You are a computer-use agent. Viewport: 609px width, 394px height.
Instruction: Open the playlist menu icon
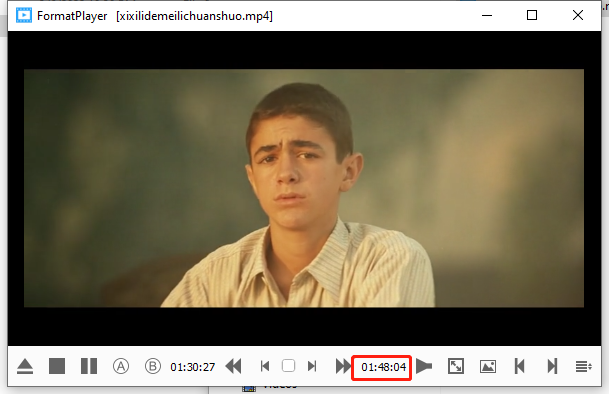click(583, 366)
